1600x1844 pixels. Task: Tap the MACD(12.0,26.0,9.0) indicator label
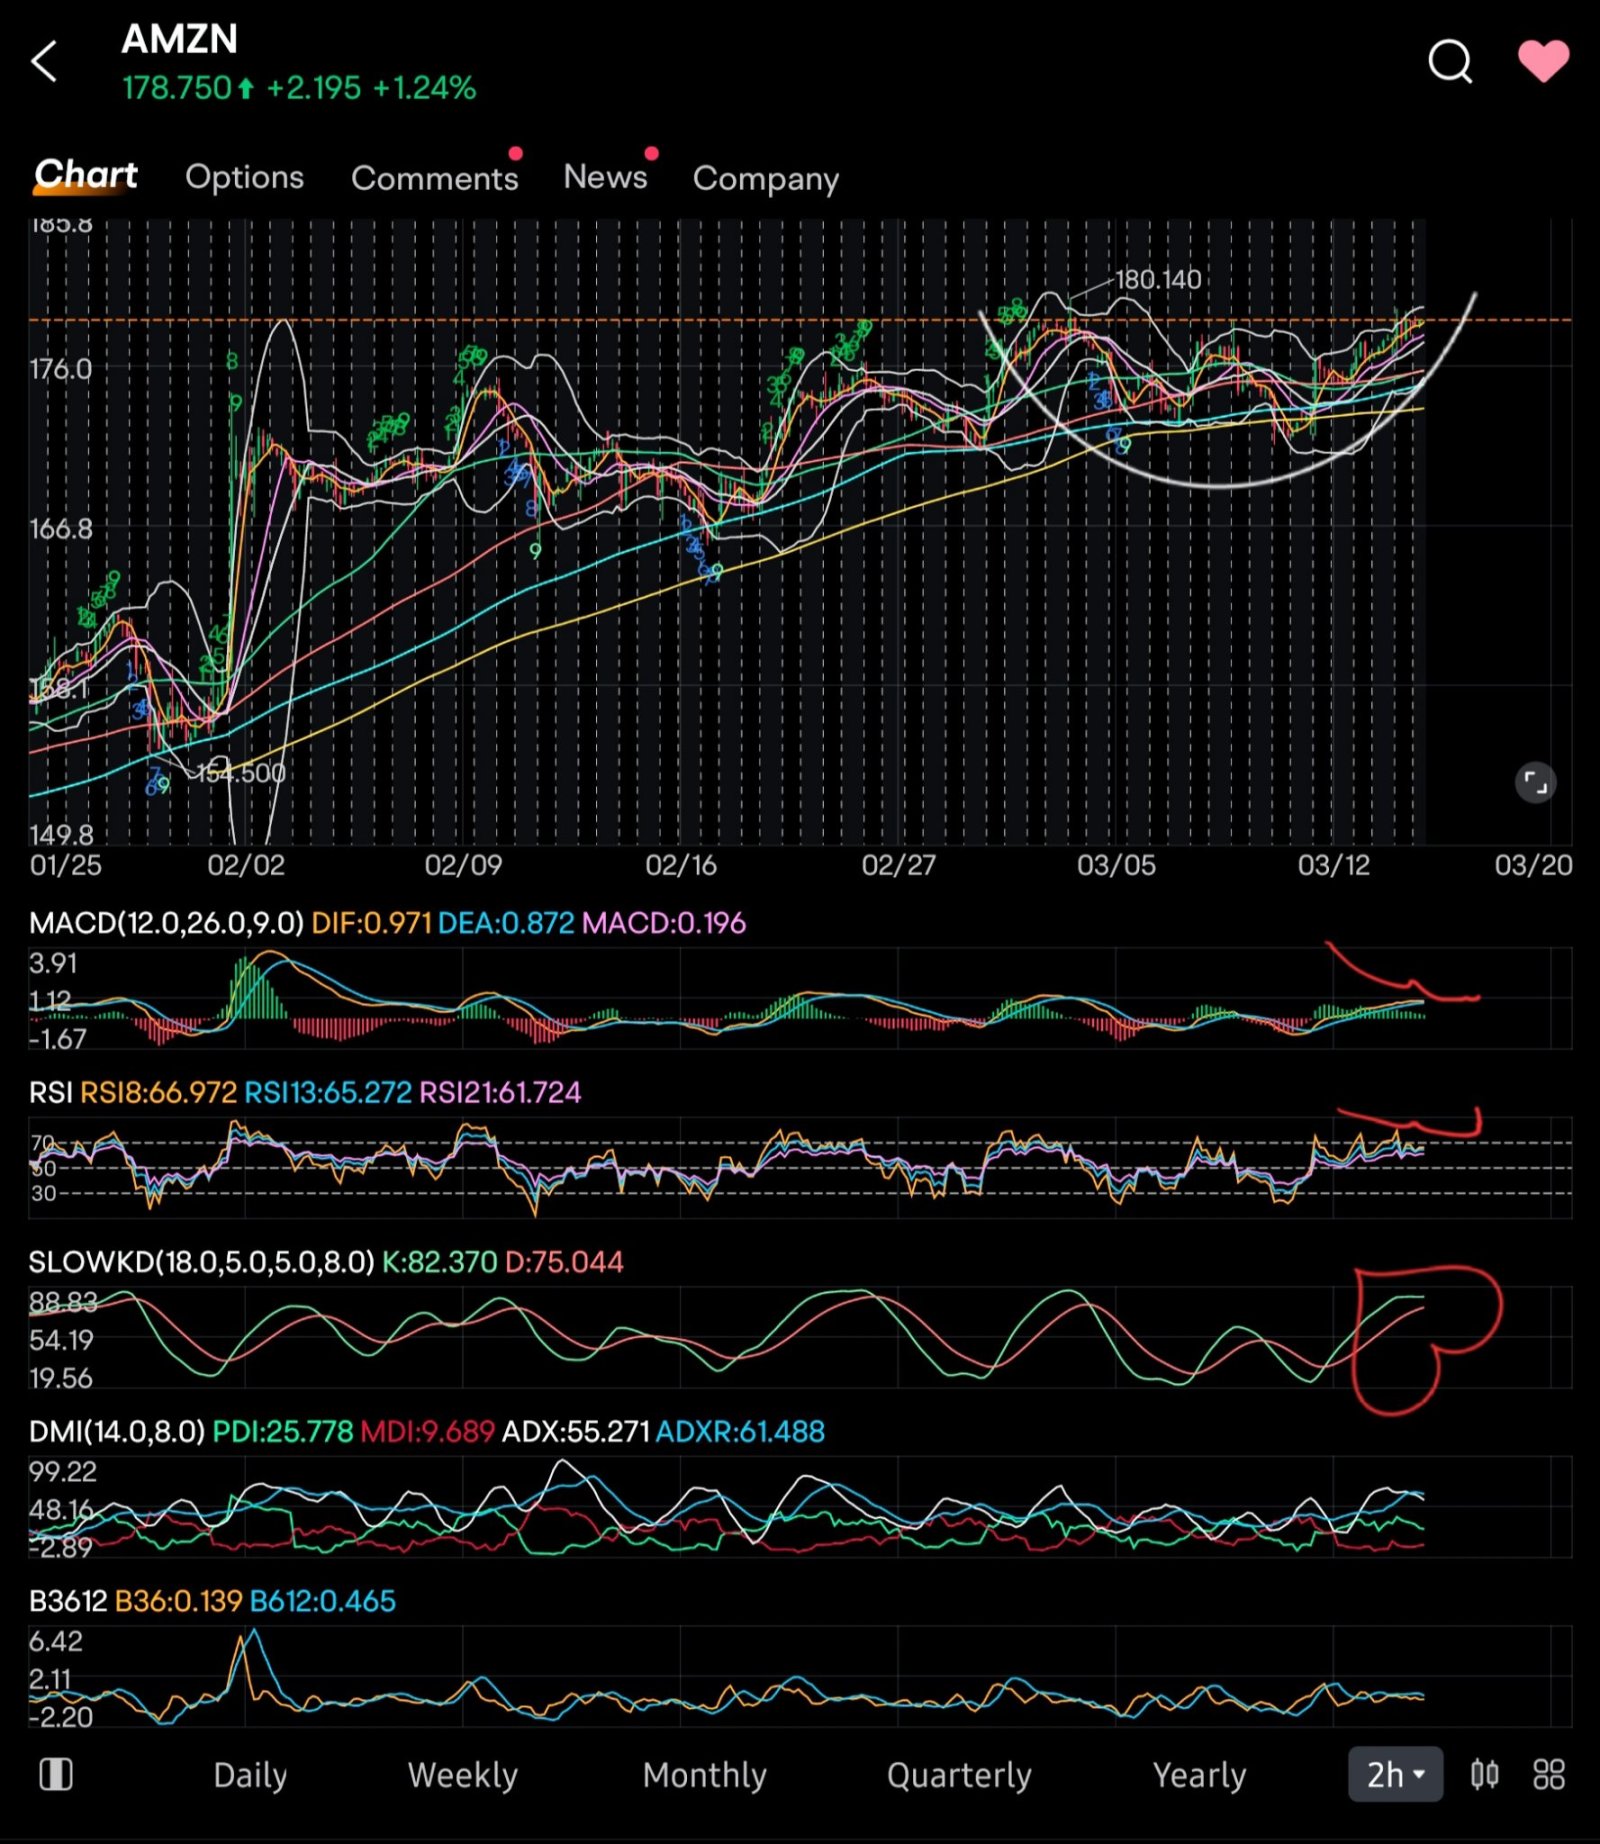tap(166, 923)
